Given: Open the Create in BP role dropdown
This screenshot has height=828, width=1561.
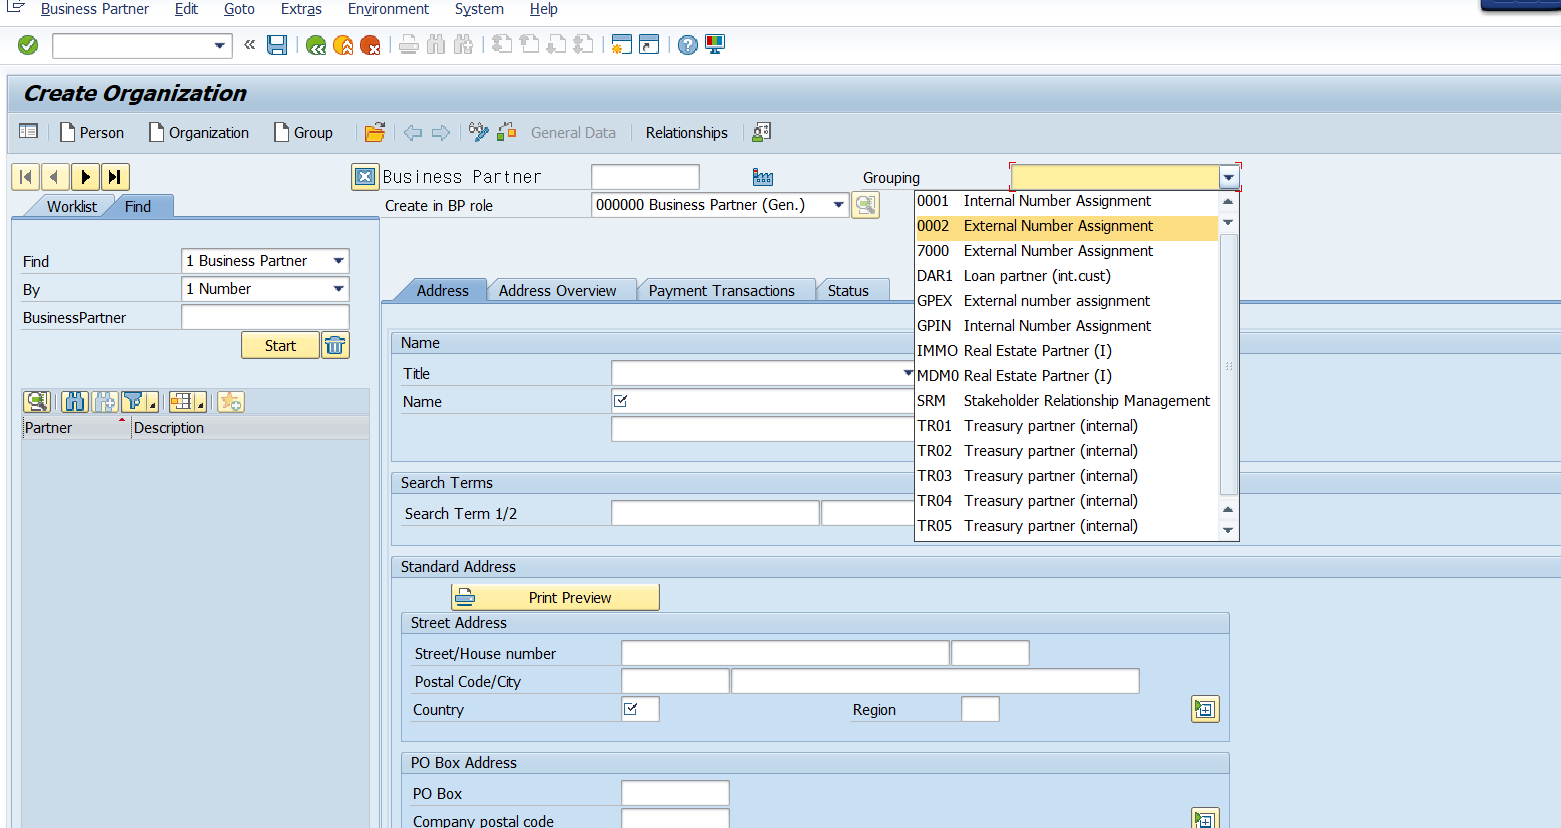Looking at the screenshot, I should pos(838,205).
